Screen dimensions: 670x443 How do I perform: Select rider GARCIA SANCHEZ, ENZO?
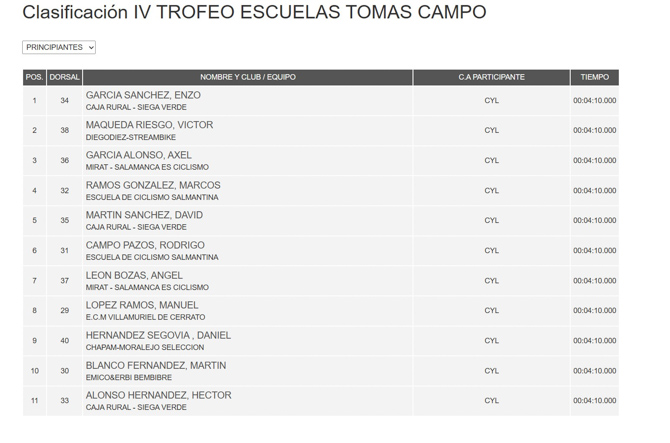tap(143, 95)
